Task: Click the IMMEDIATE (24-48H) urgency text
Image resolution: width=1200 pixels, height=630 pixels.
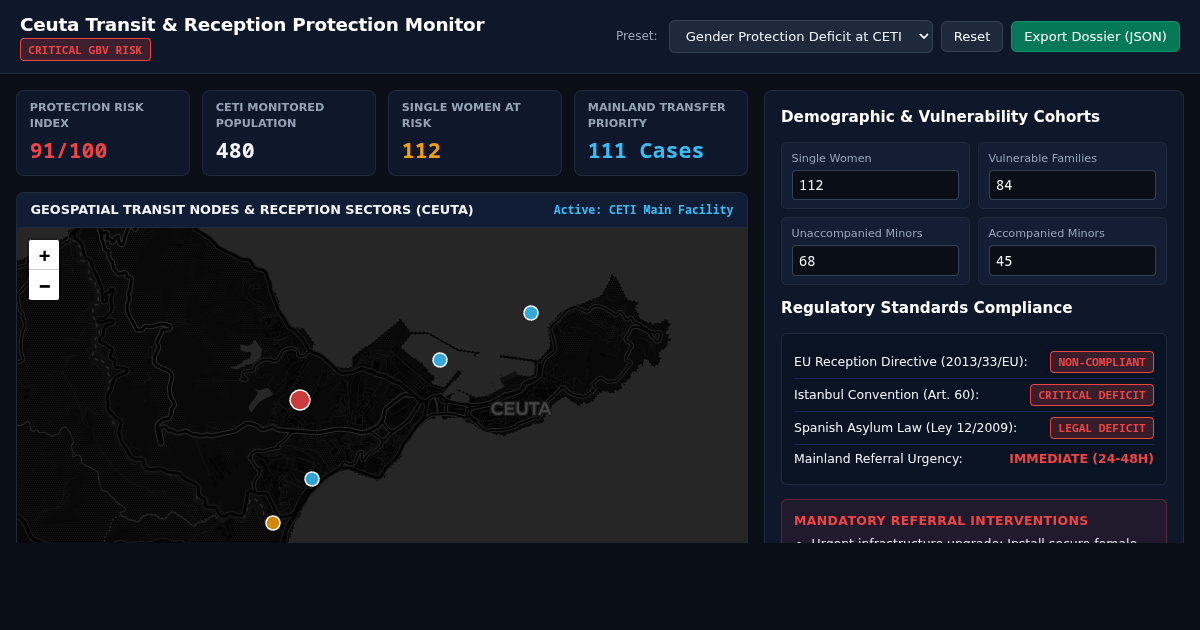Action: coord(1081,459)
